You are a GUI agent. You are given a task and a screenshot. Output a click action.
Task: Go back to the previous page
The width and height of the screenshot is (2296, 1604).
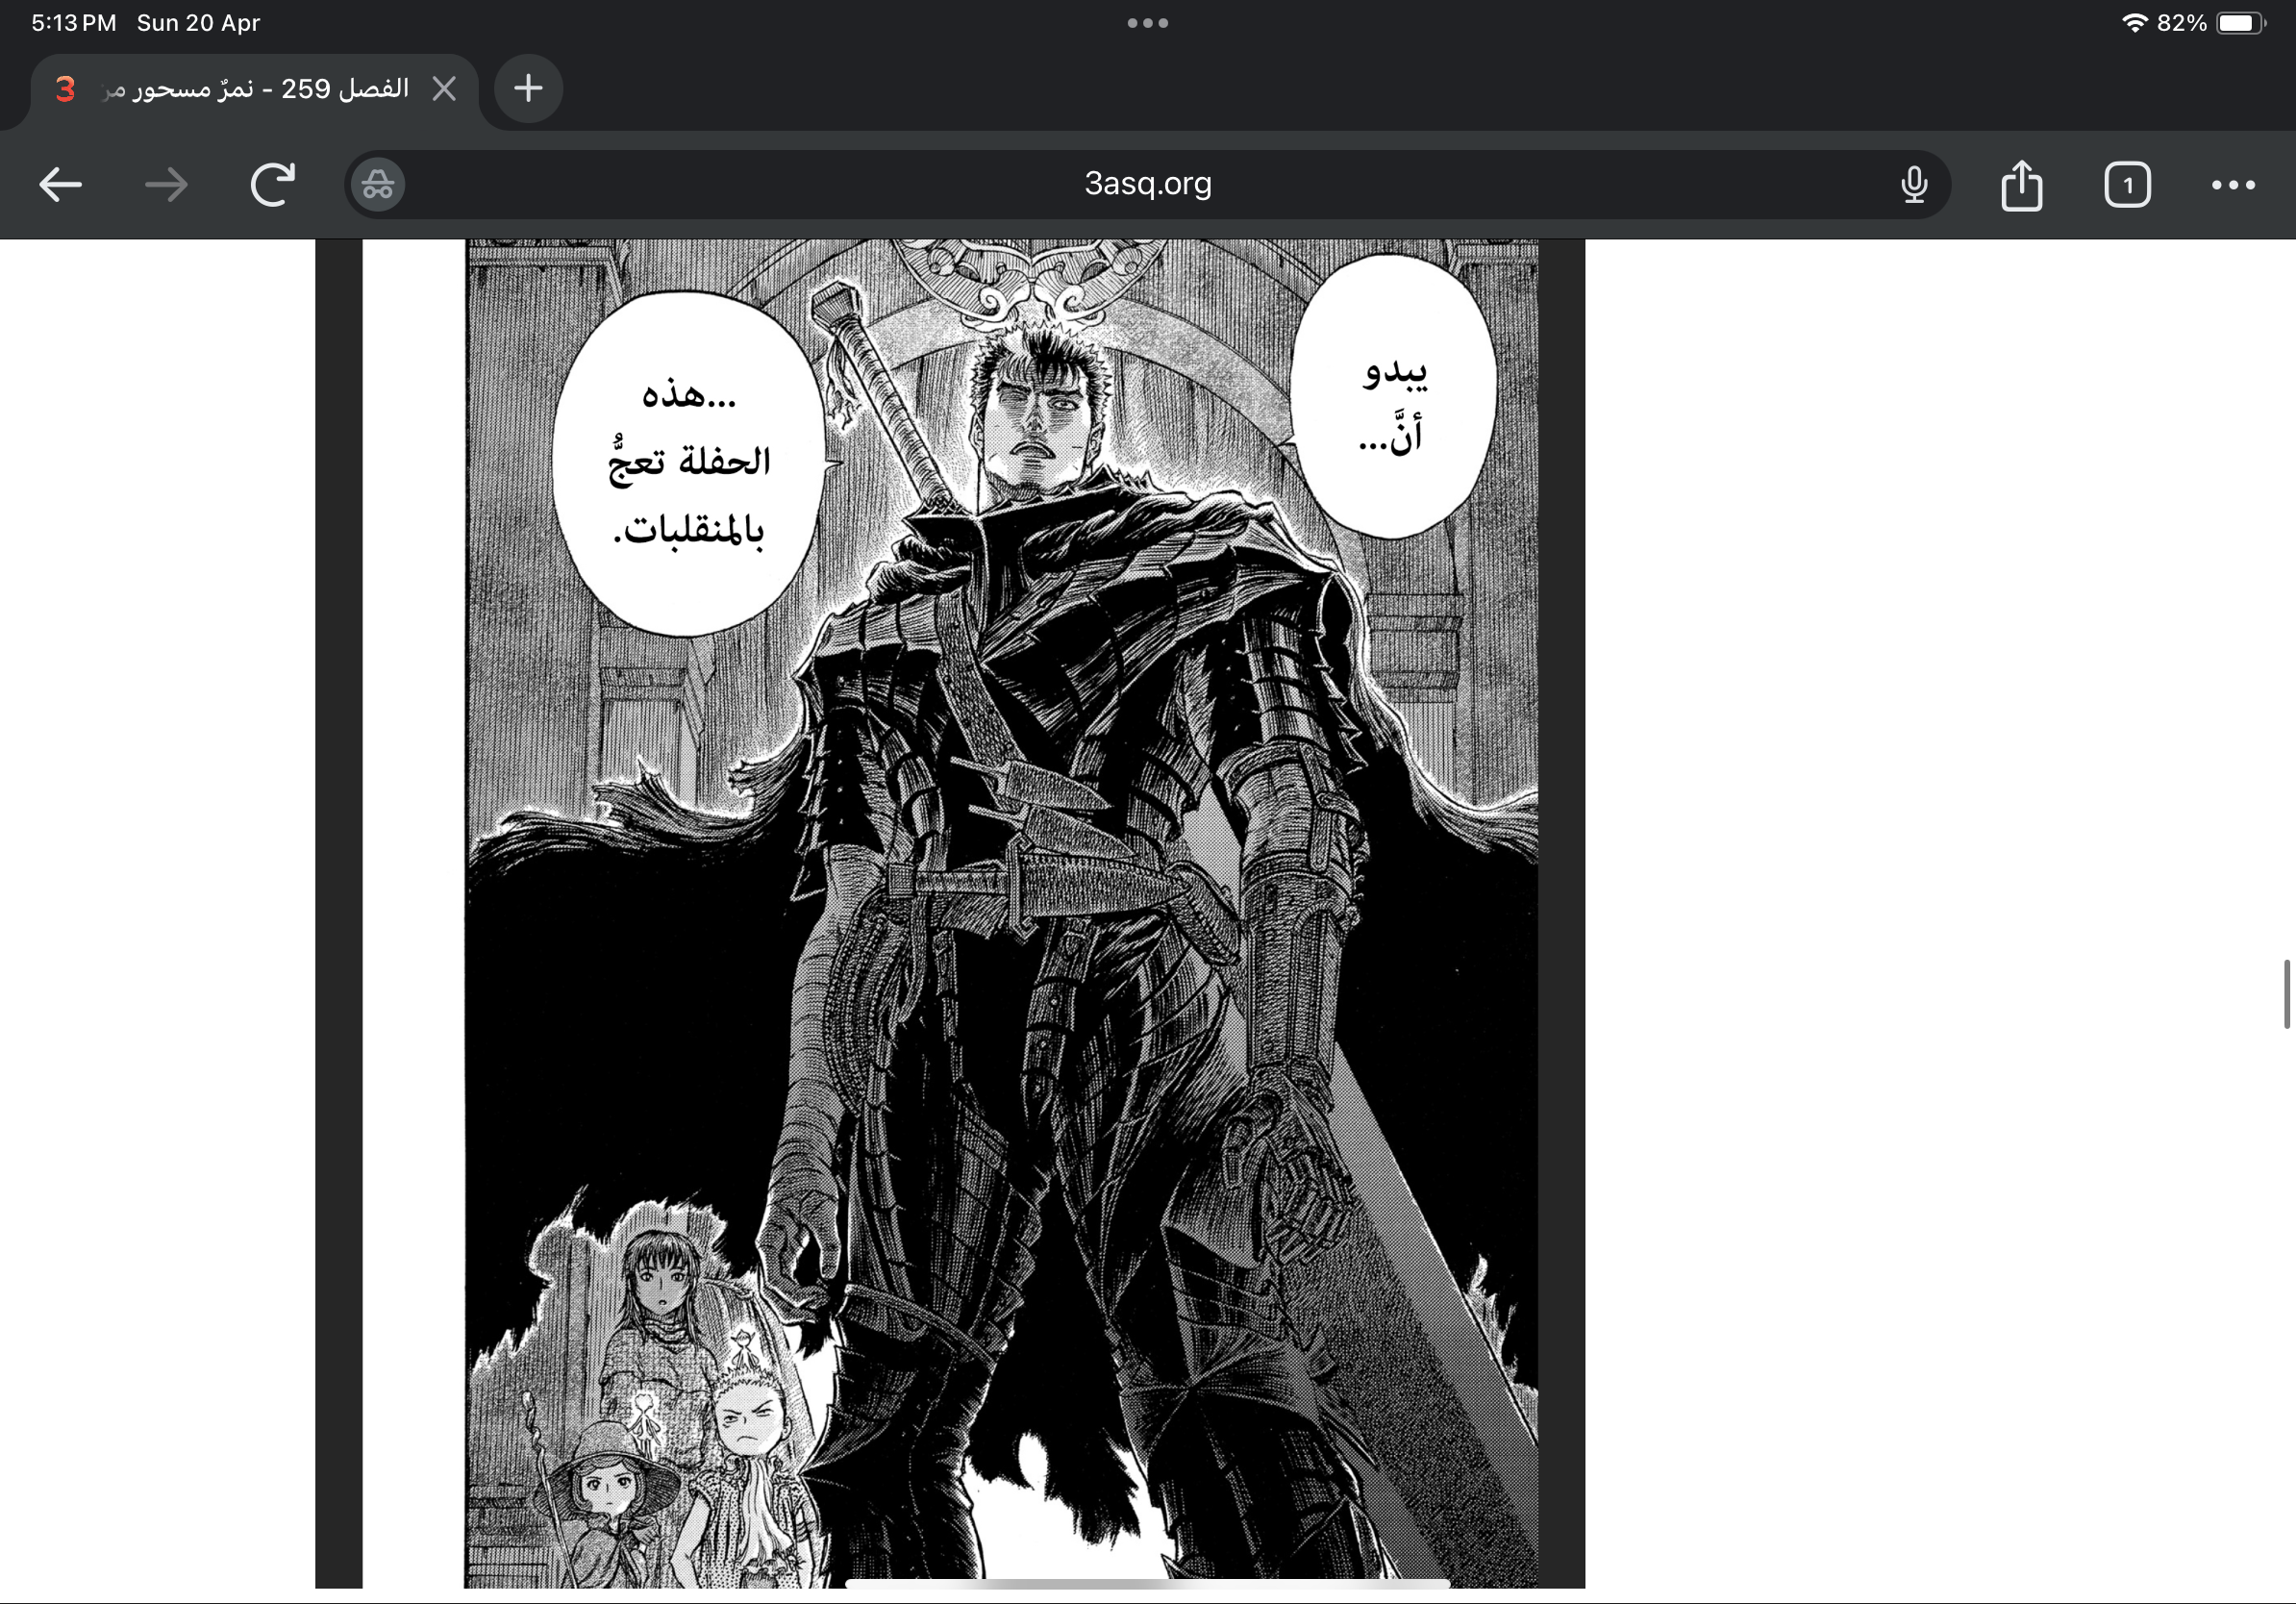(60, 185)
